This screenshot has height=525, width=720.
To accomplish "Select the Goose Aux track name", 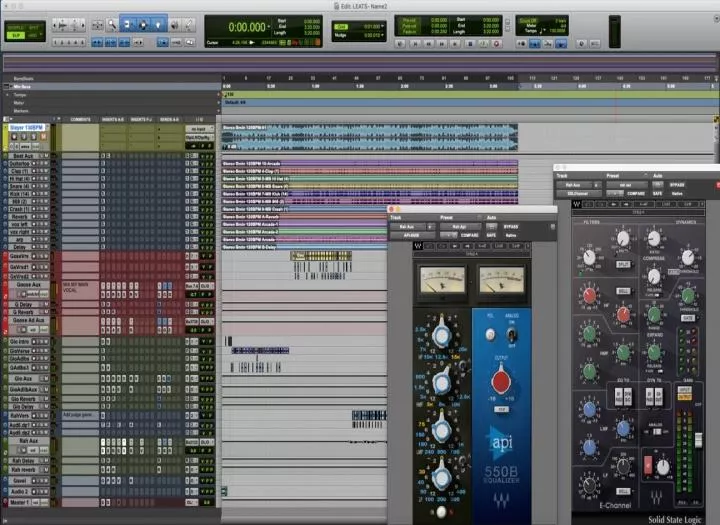I will [28, 285].
